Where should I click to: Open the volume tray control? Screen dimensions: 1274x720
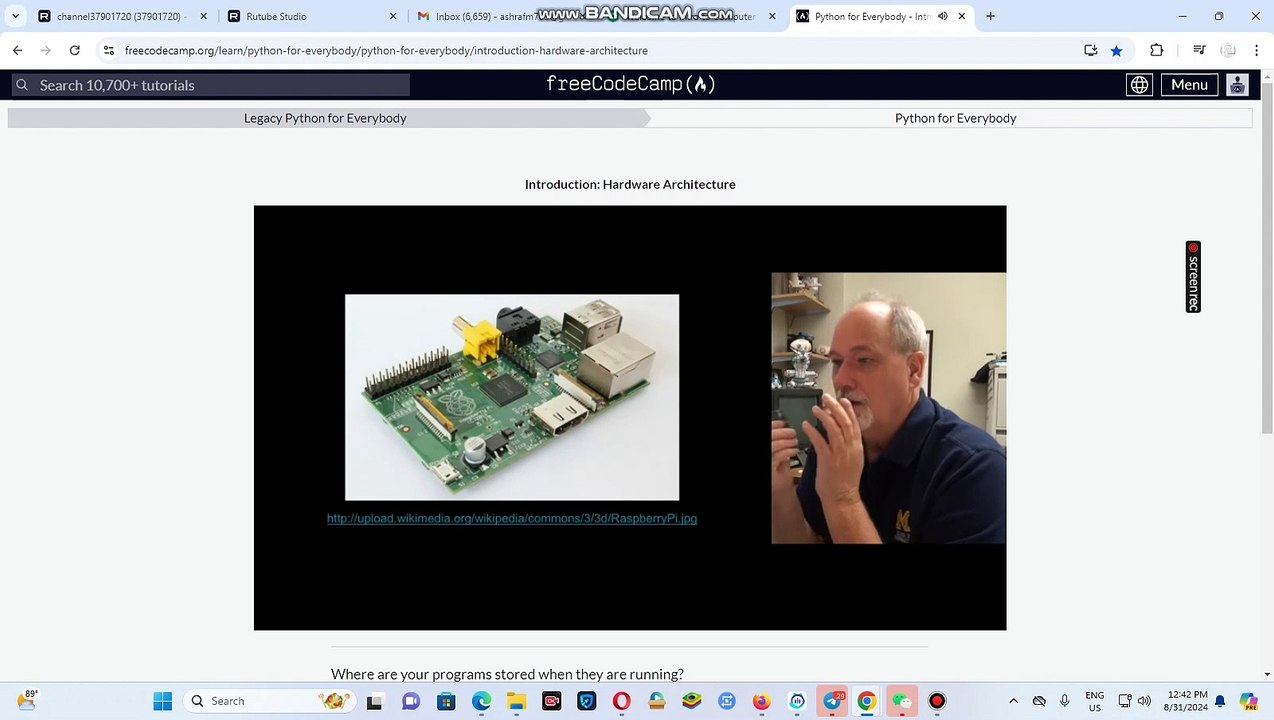(x=1144, y=701)
